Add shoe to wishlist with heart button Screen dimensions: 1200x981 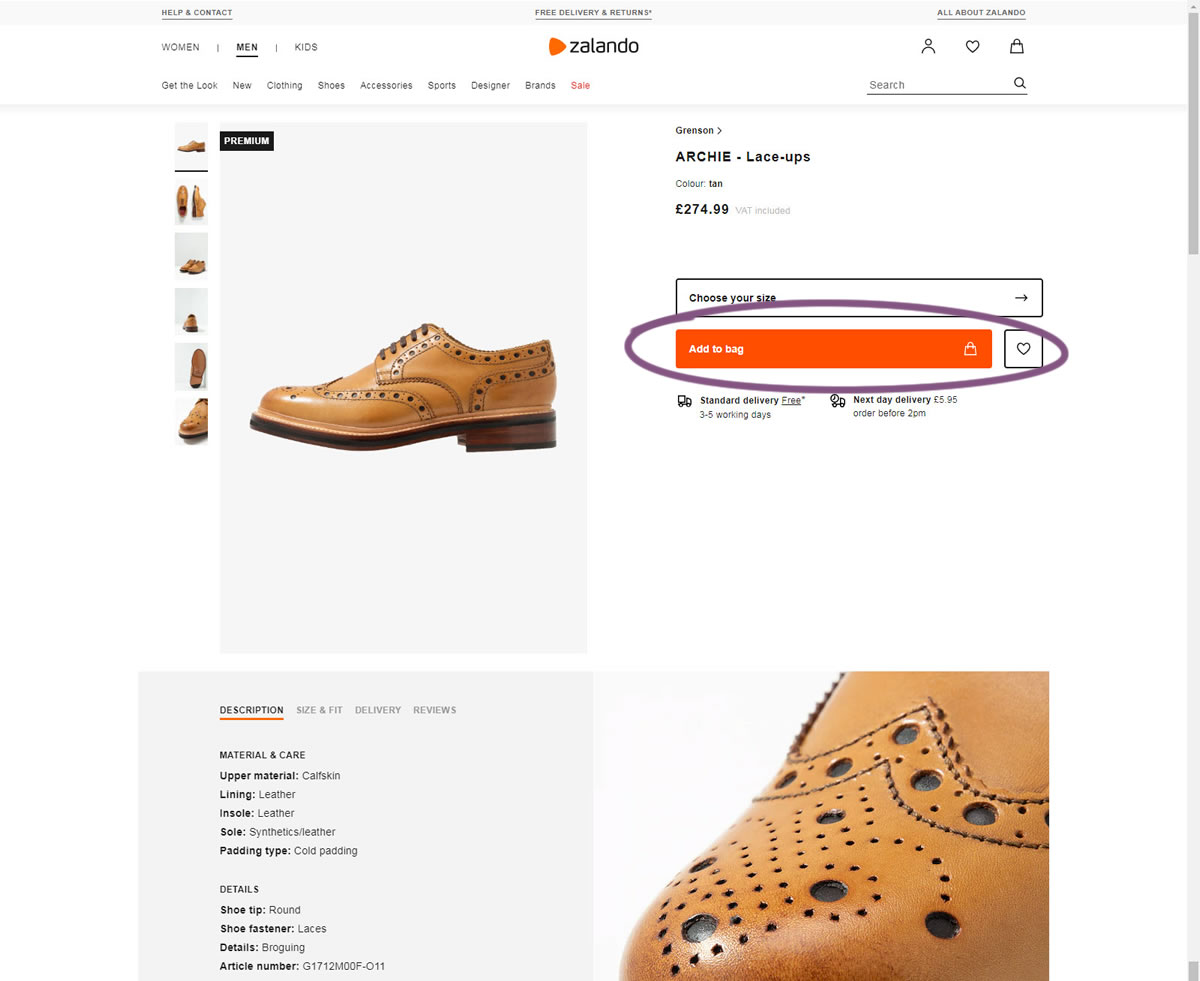(x=1022, y=349)
